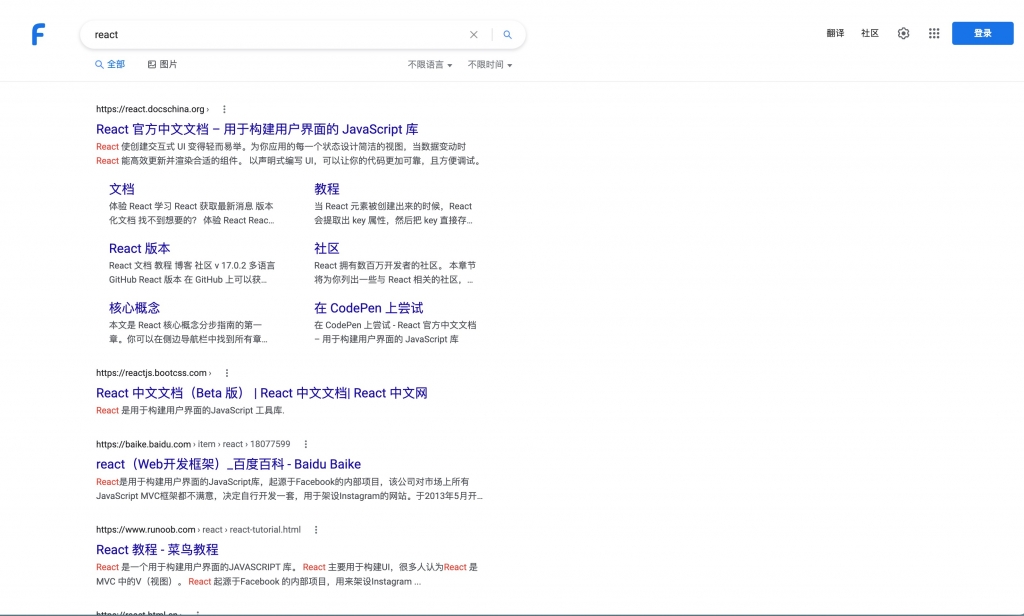Click description text under 文档 sitelink

click(191, 213)
